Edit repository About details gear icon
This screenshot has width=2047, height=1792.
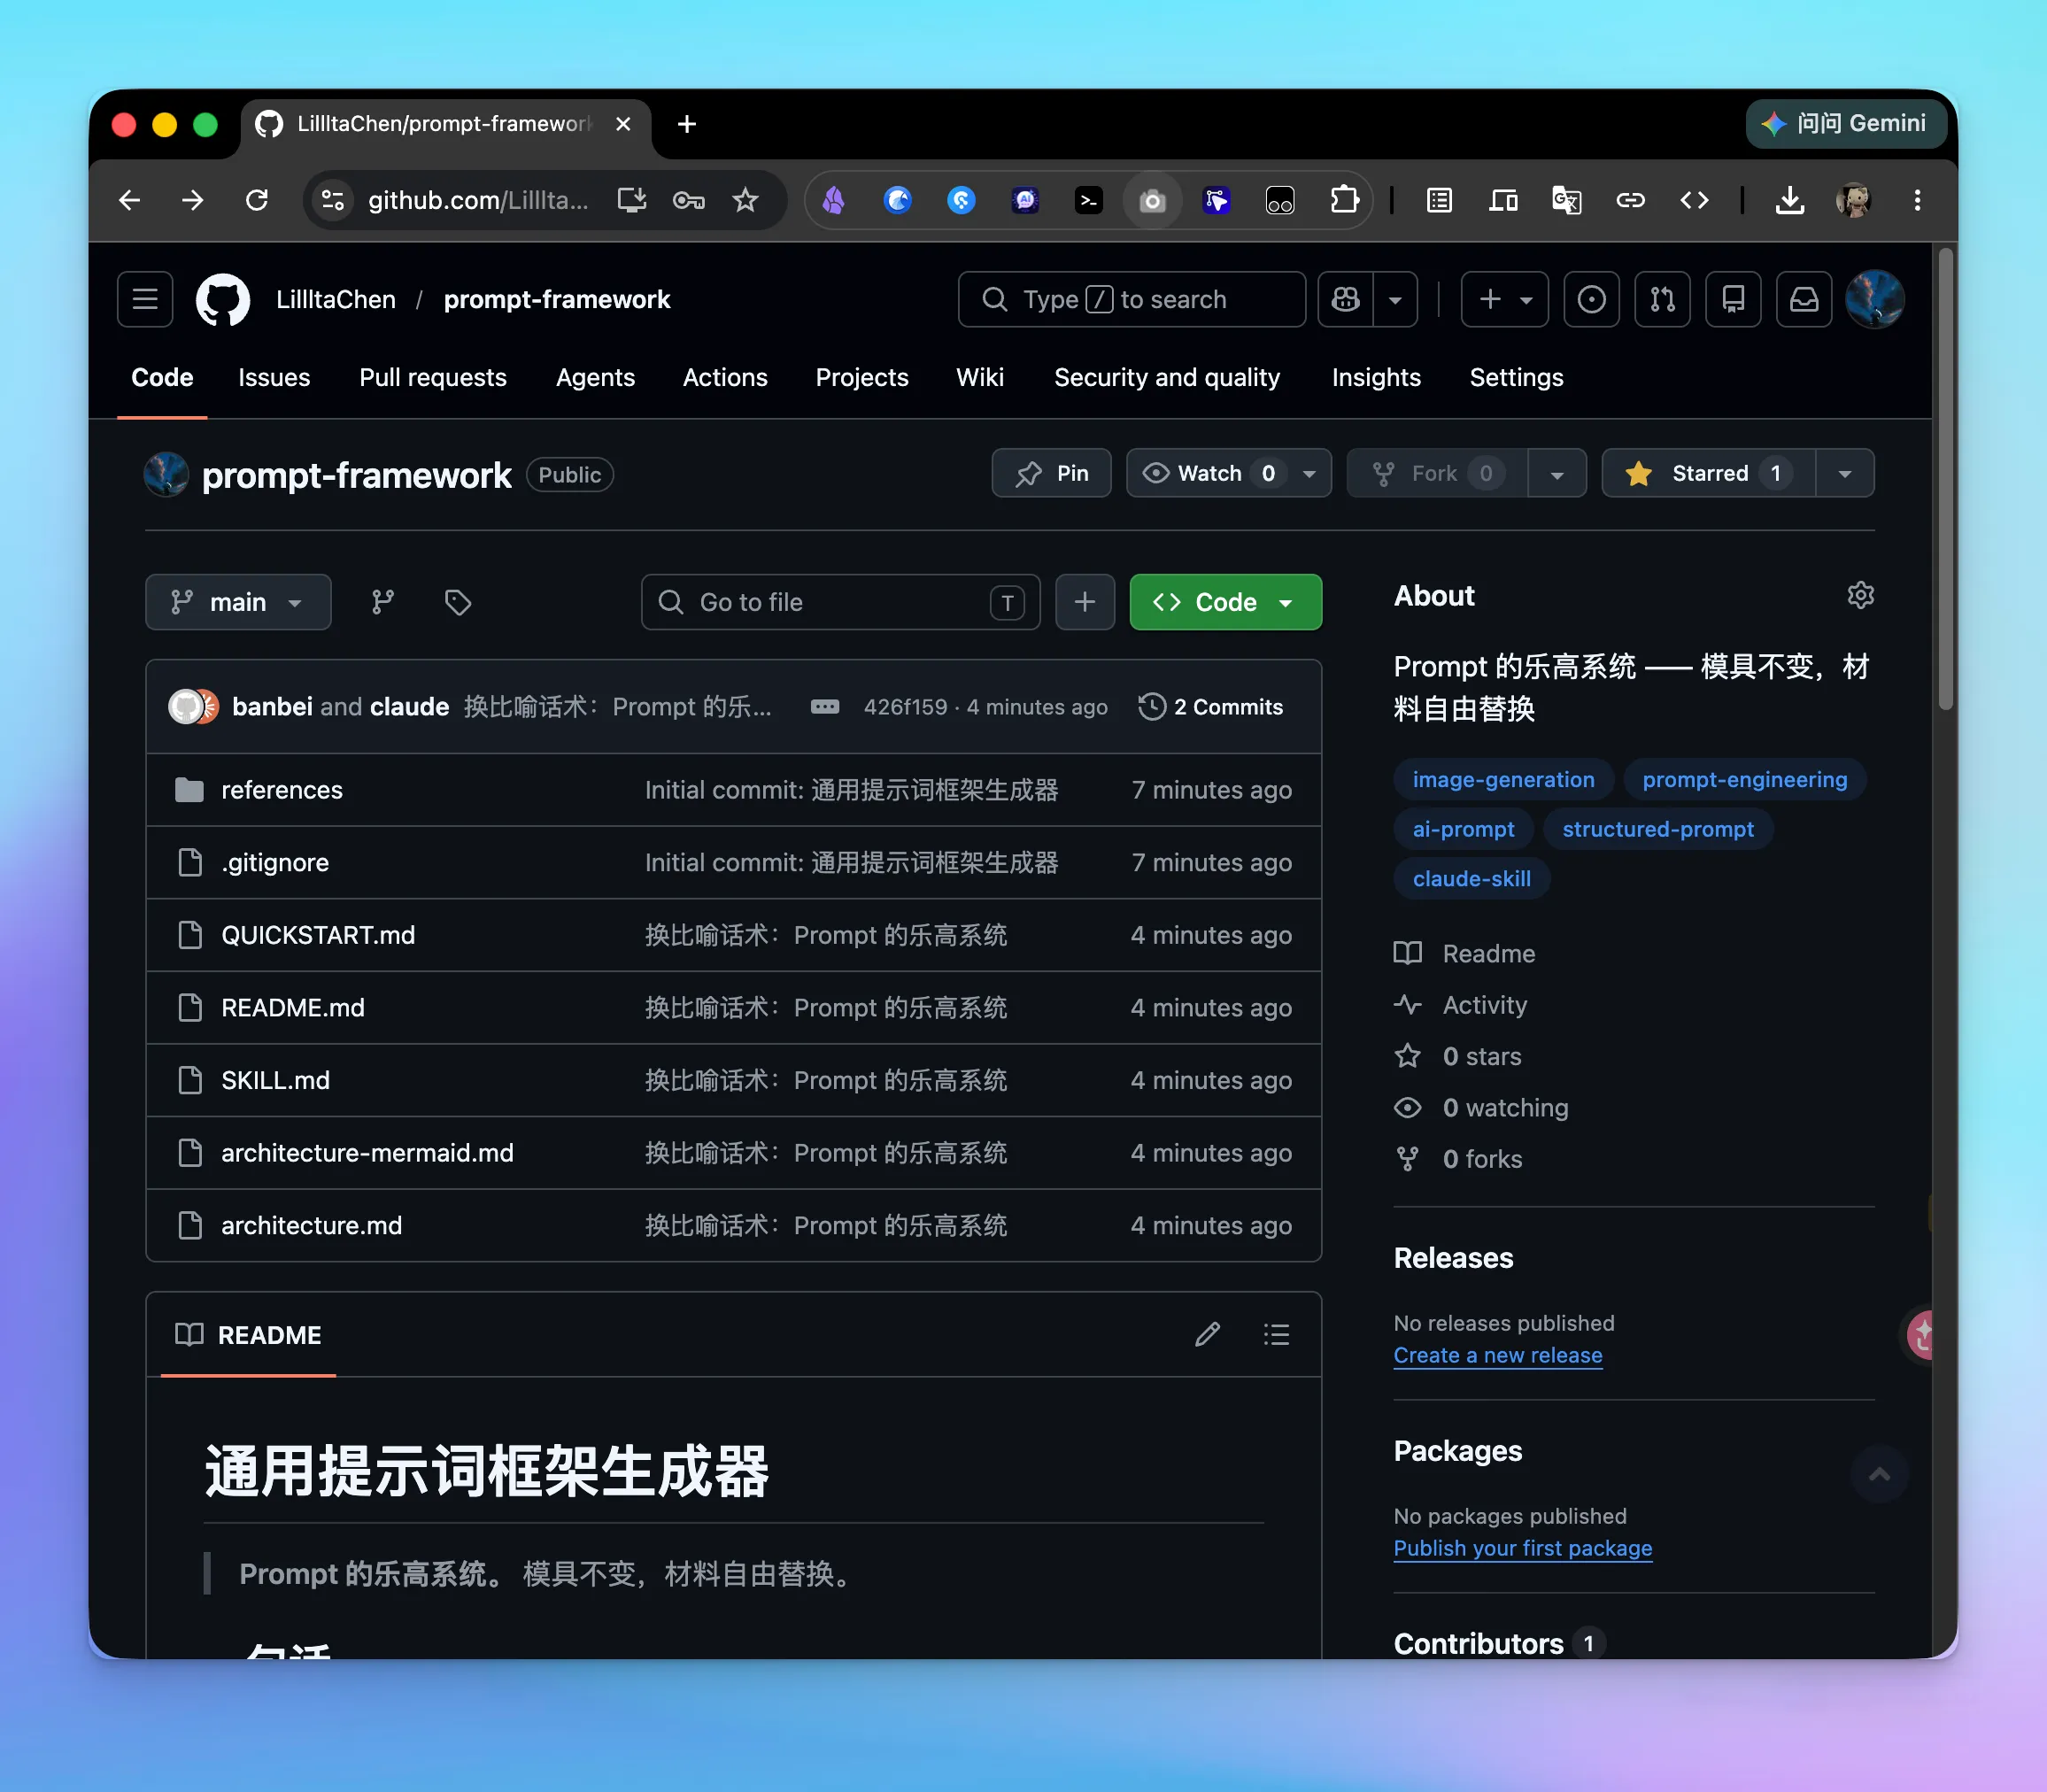point(1860,595)
